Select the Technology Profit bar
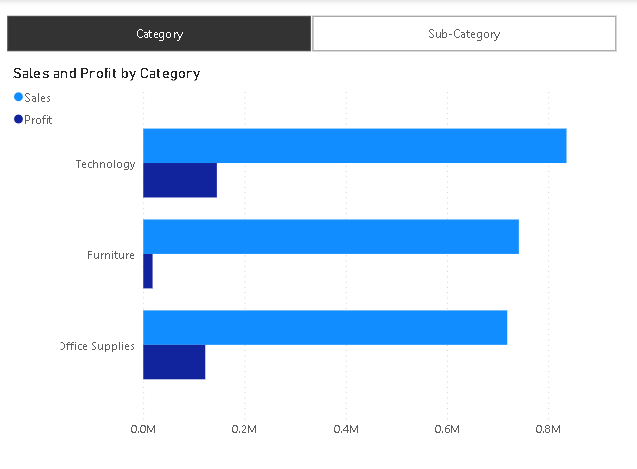The image size is (637, 469). point(180,180)
